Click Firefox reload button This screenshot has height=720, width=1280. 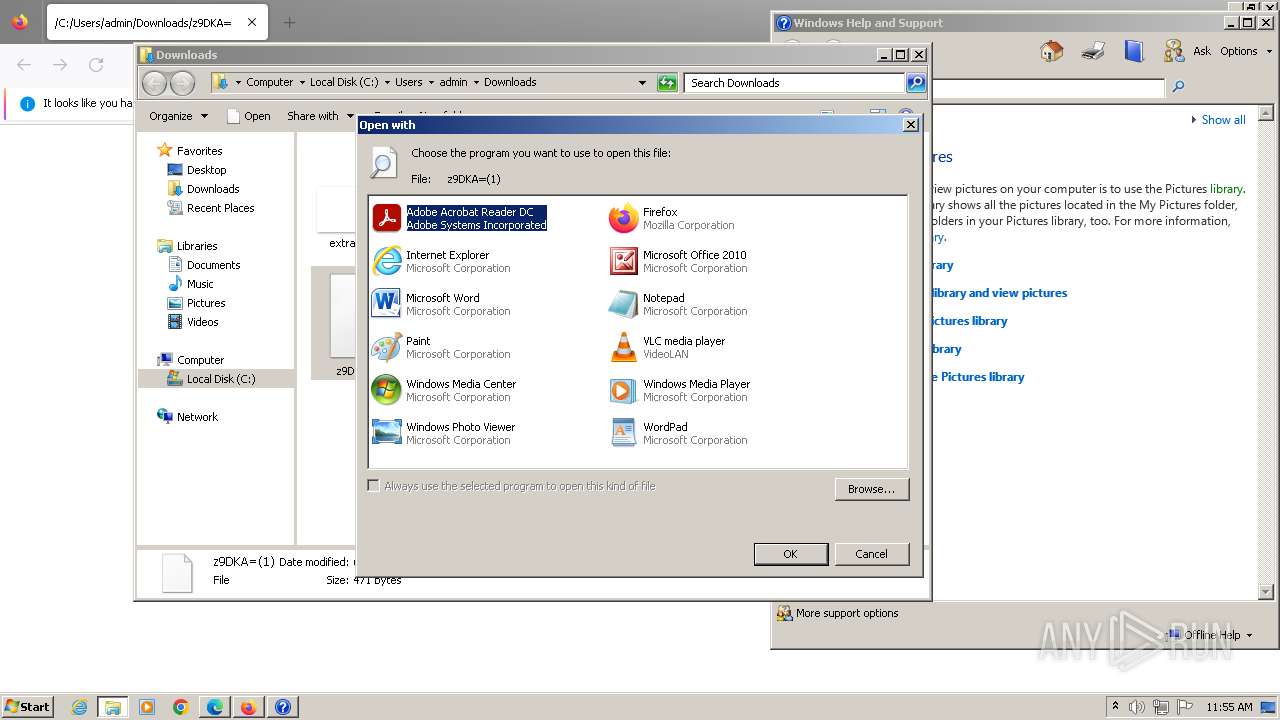coord(96,65)
